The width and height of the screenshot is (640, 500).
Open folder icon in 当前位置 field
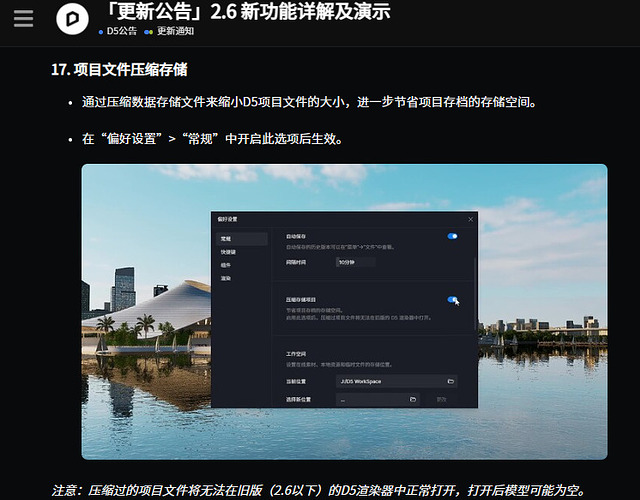(451, 381)
